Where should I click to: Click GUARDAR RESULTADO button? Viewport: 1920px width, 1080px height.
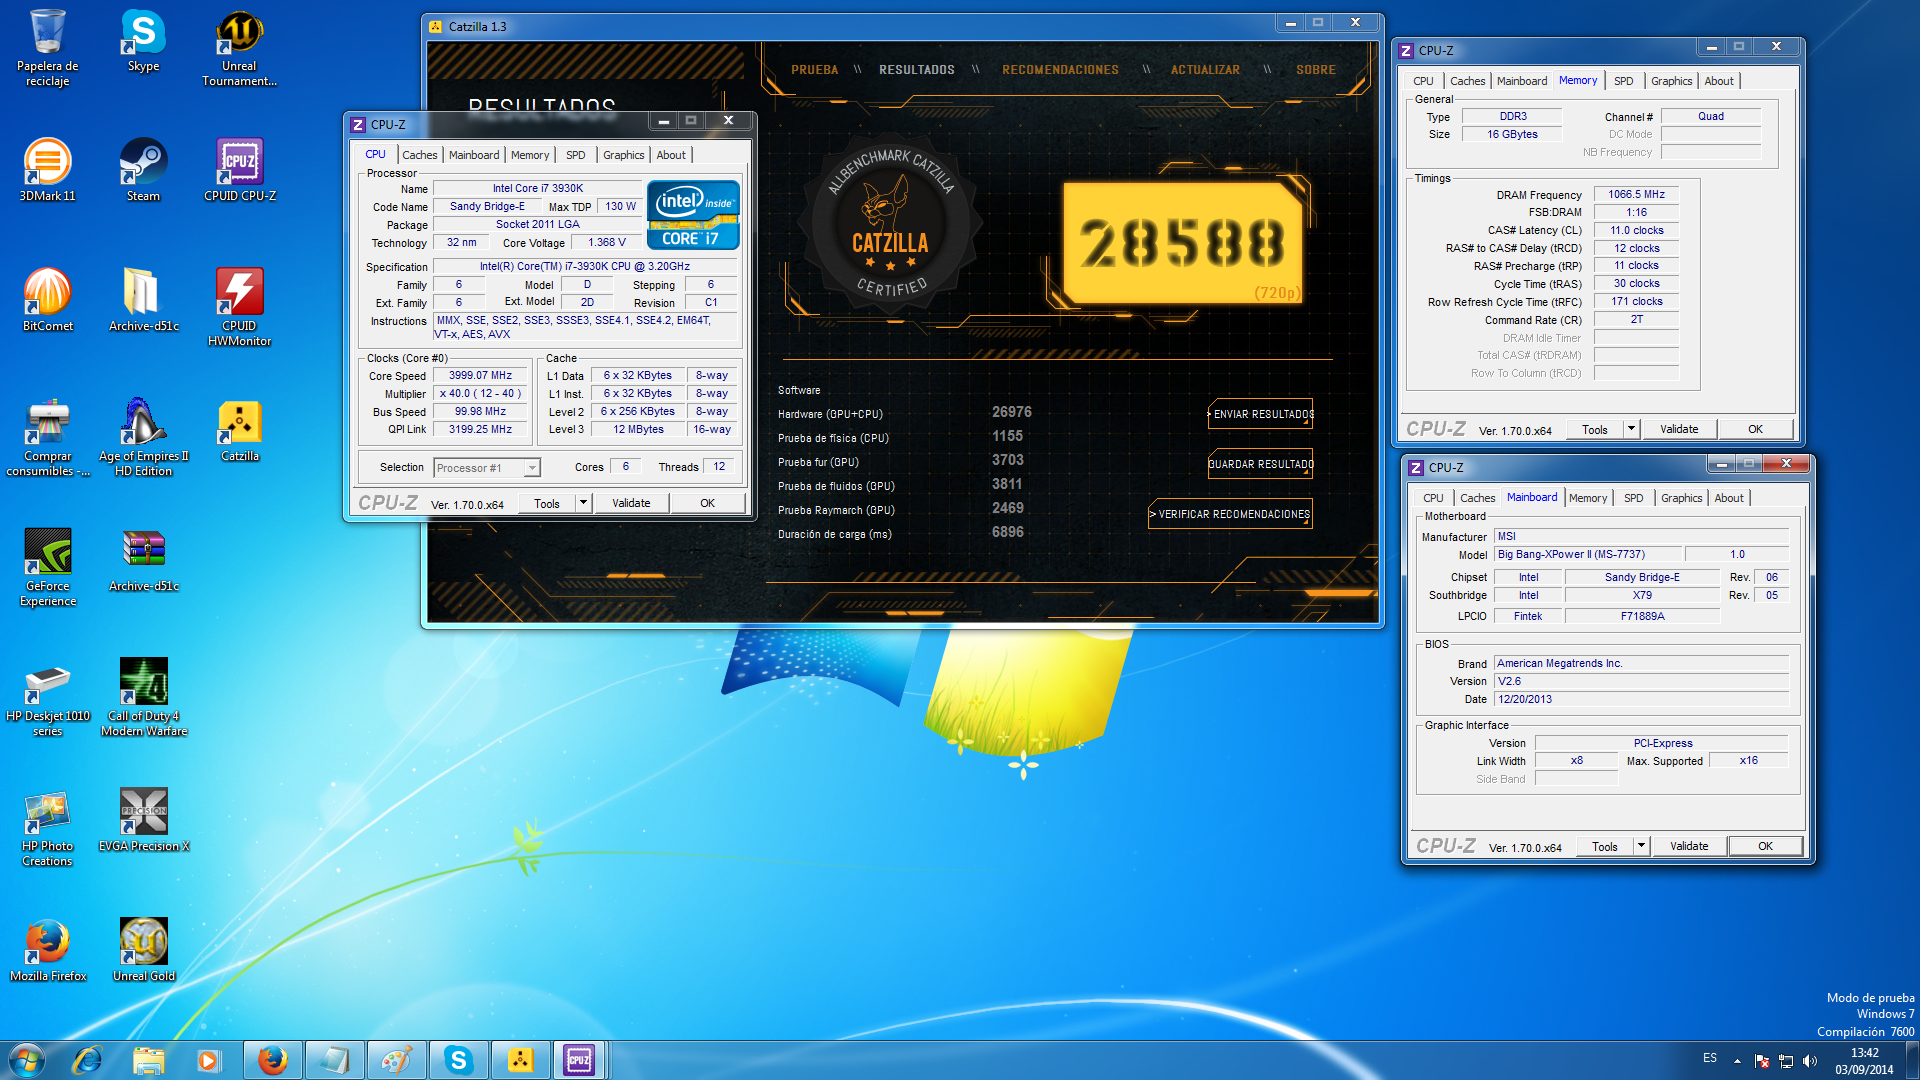pos(1260,464)
